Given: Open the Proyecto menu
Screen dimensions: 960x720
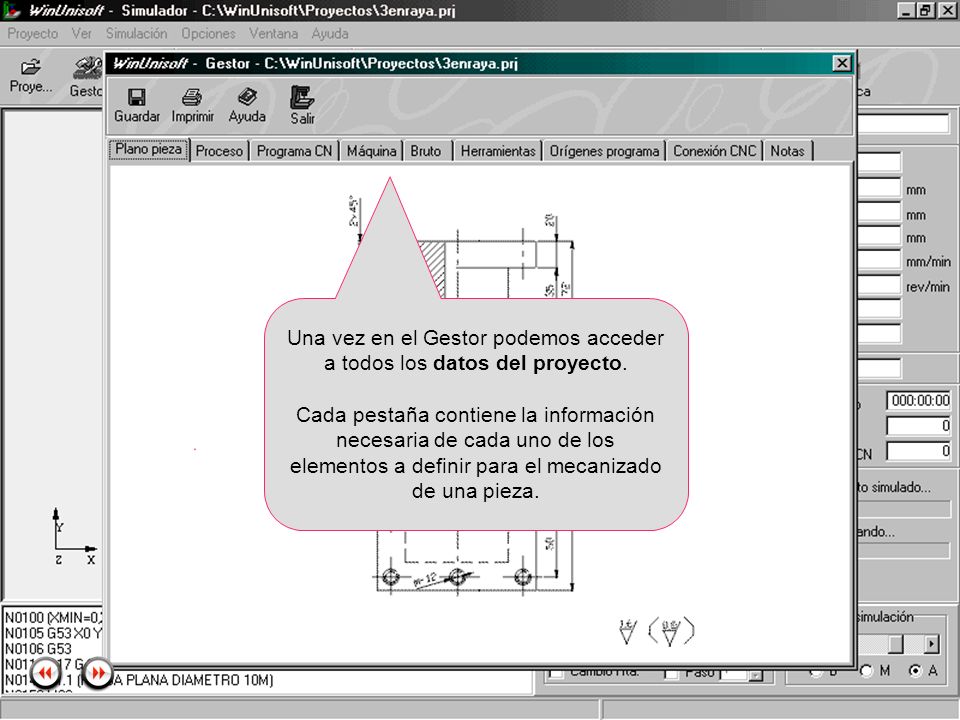Looking at the screenshot, I should 33,34.
